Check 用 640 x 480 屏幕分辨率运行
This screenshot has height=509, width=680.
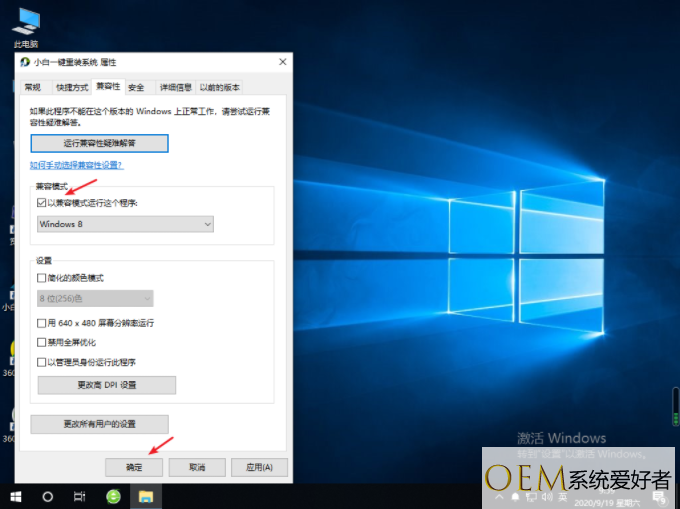pos(41,323)
